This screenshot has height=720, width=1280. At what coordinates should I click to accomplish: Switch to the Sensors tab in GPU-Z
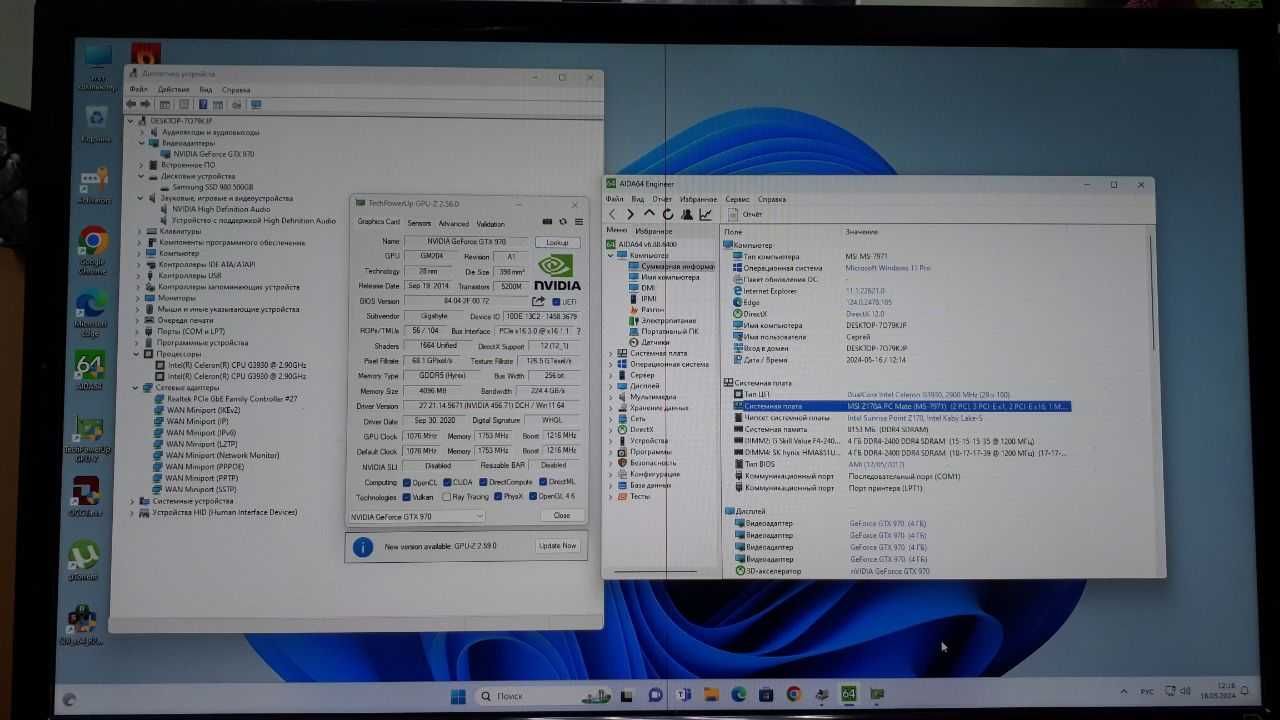419,224
